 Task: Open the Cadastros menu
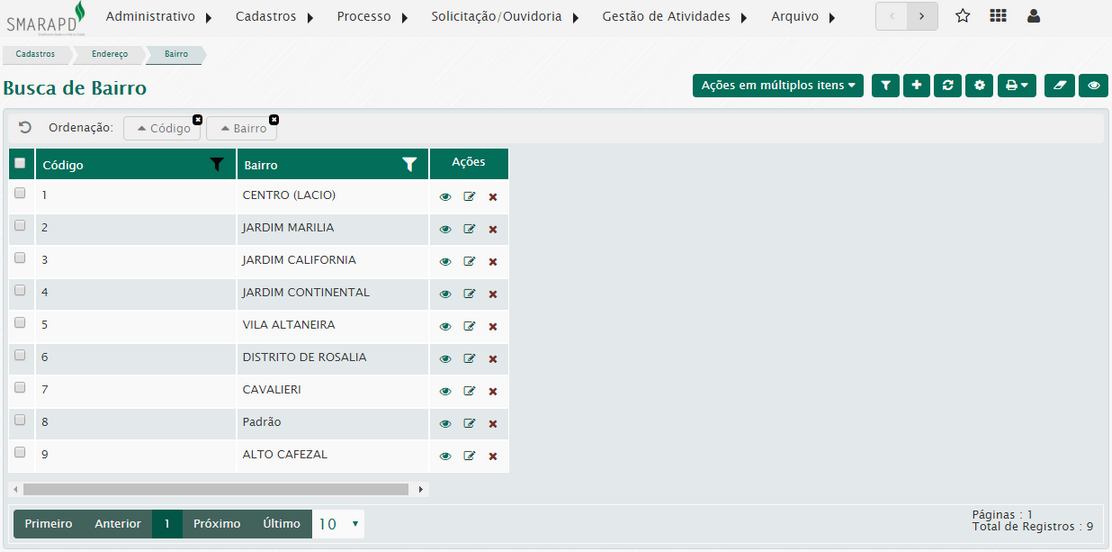tap(275, 17)
